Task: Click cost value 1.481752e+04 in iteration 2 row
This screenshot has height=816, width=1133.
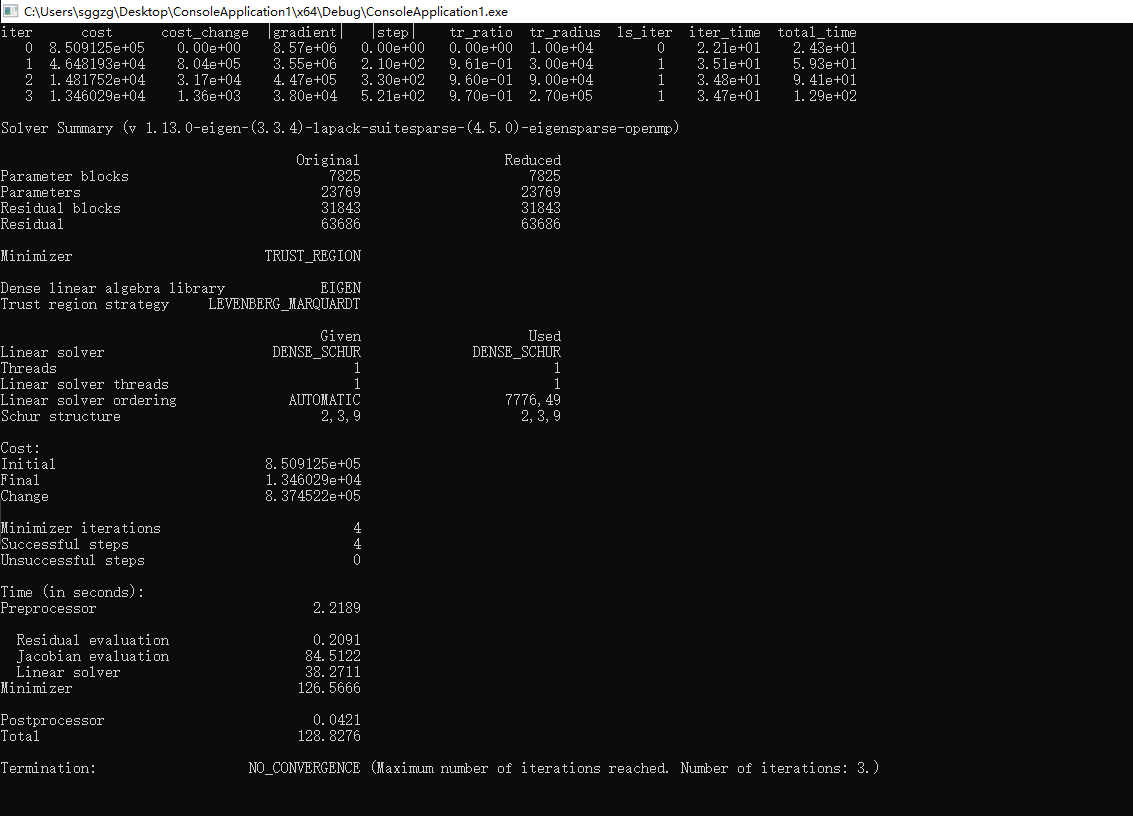Action: tap(97, 80)
